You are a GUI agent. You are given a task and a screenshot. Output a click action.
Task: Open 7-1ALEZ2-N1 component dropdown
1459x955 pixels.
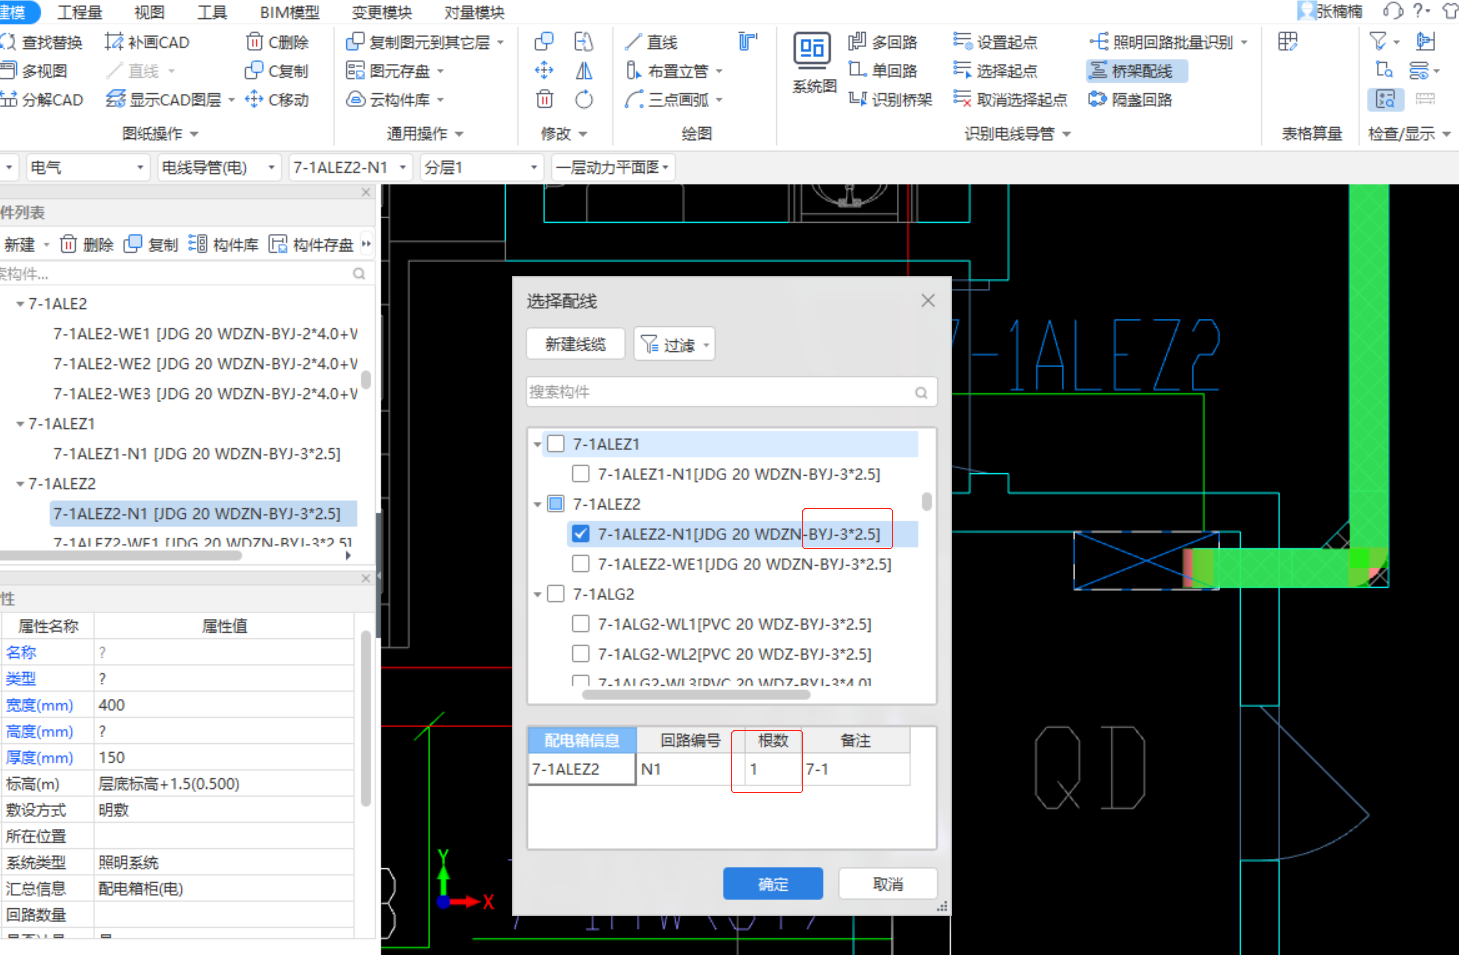(x=350, y=167)
